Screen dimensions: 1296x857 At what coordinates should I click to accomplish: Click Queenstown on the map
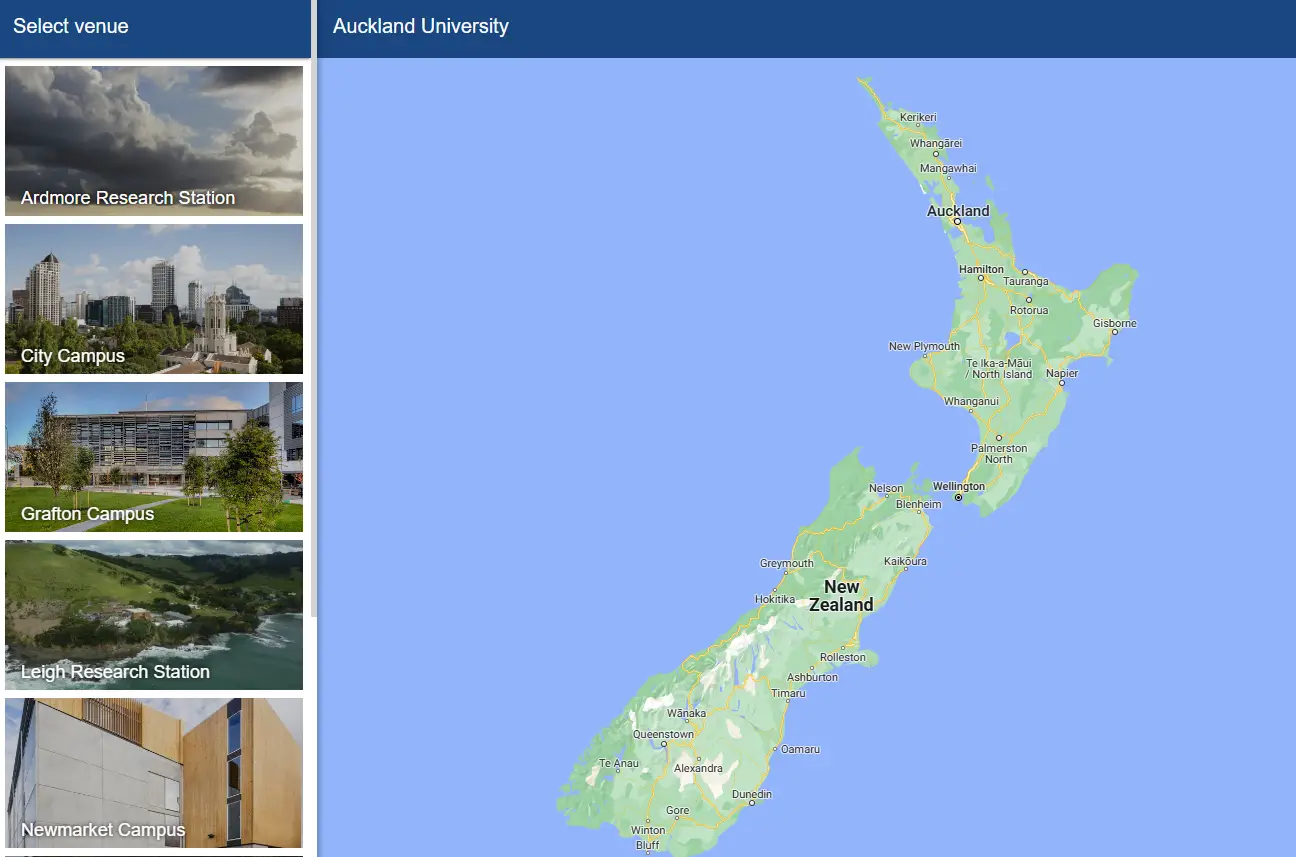(663, 735)
